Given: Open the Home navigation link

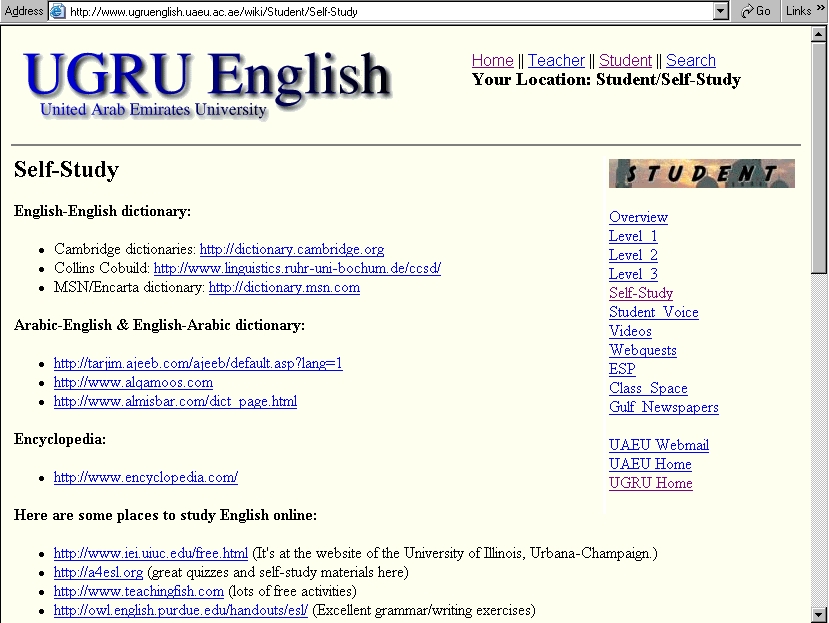Looking at the screenshot, I should [x=492, y=61].
